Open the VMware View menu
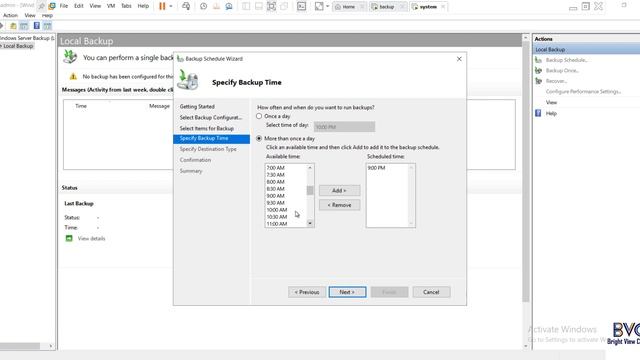The image size is (640, 360). (95, 6)
